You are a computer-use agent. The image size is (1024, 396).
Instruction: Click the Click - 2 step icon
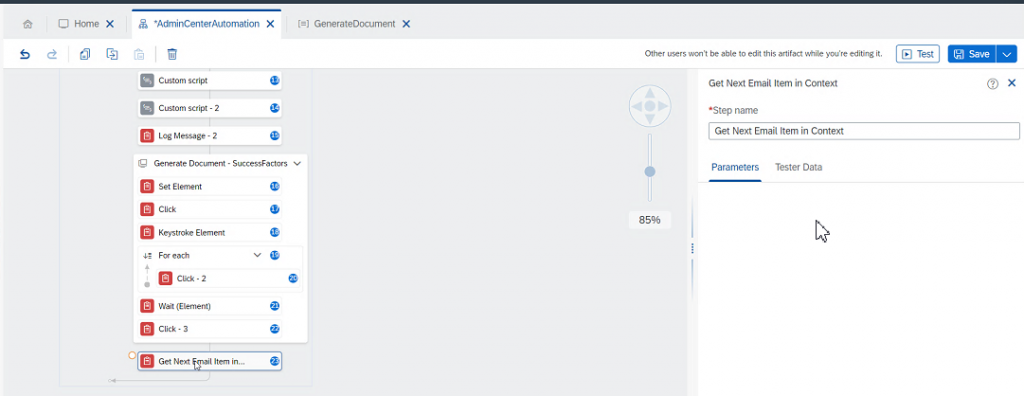tap(166, 278)
